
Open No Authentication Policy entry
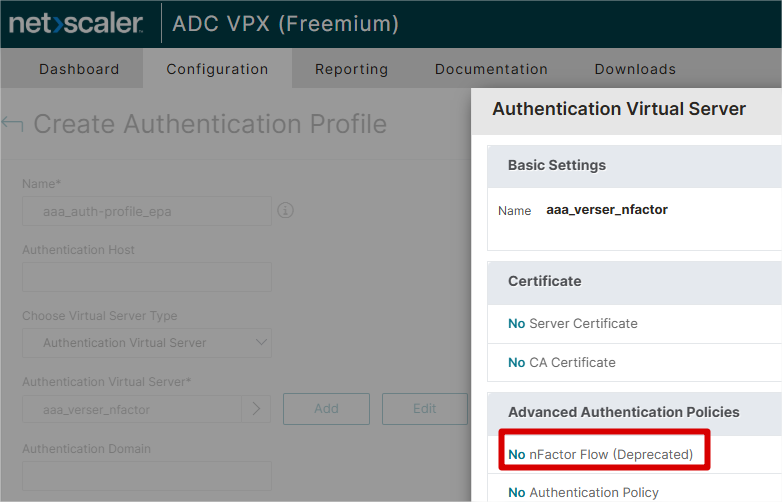coord(584,493)
